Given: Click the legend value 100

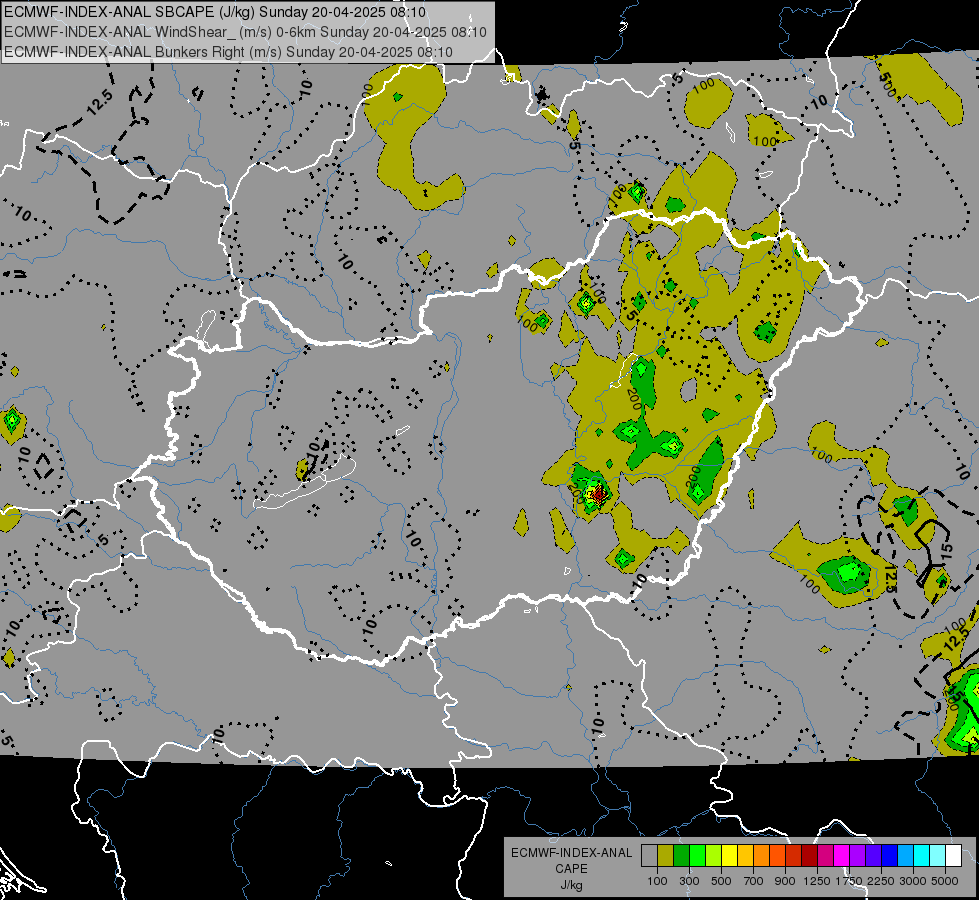Looking at the screenshot, I should tap(657, 881).
